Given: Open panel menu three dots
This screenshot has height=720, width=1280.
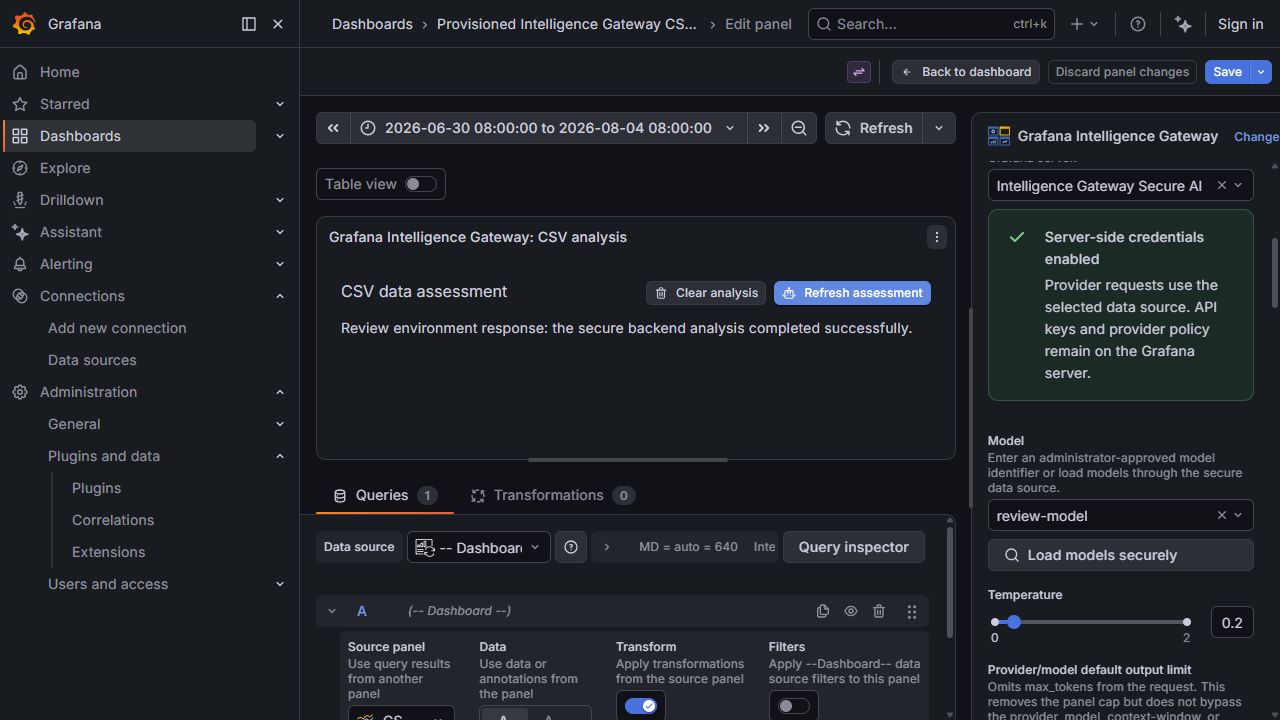Looking at the screenshot, I should click(x=936, y=237).
